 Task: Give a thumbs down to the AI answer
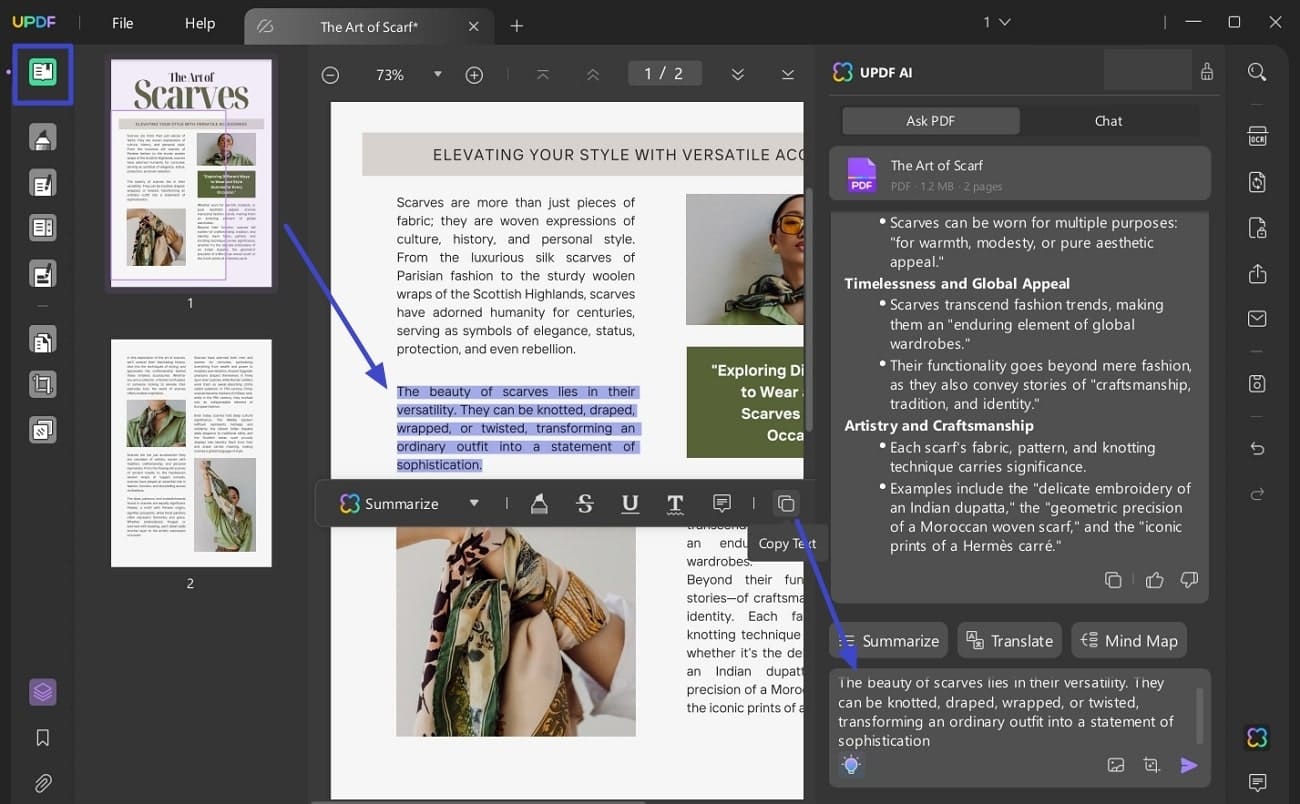coord(1189,579)
